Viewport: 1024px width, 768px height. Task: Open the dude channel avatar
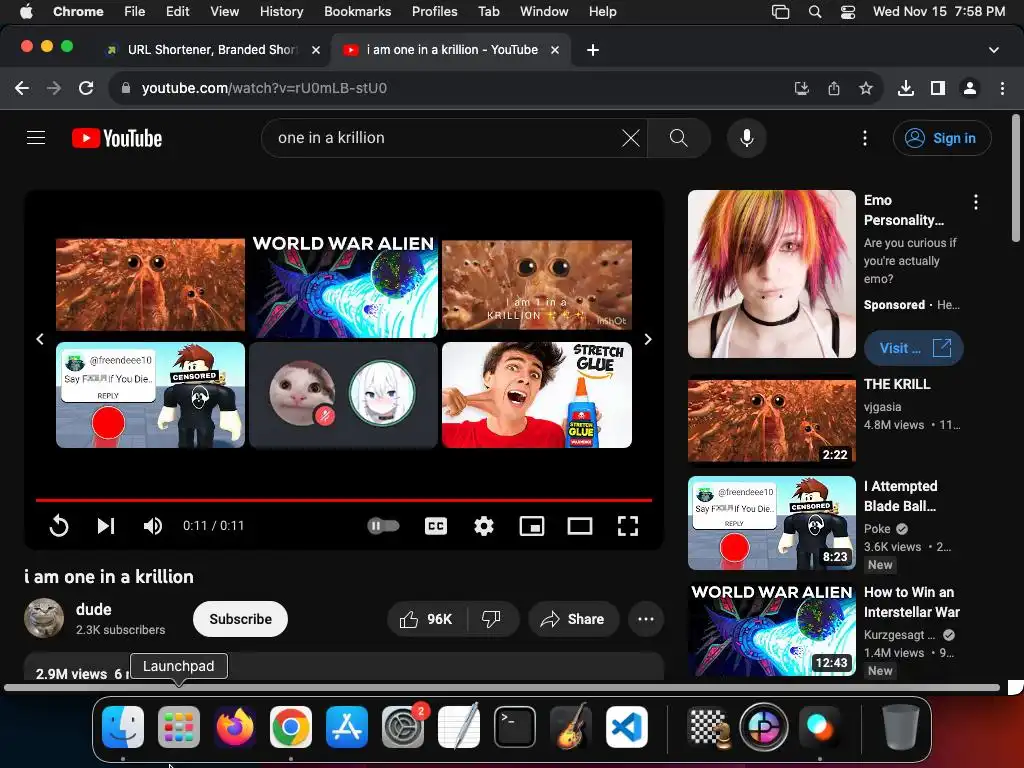[44, 618]
